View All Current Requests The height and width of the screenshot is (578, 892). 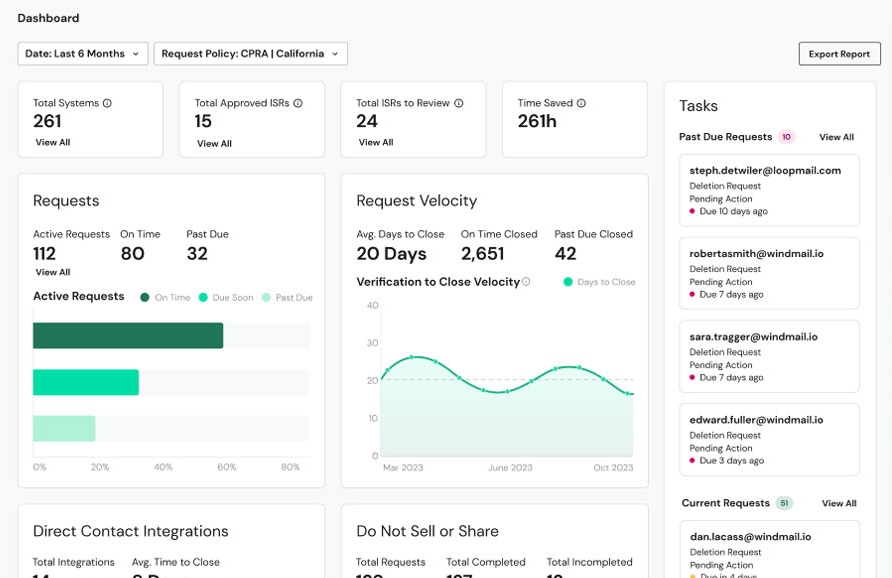click(839, 503)
